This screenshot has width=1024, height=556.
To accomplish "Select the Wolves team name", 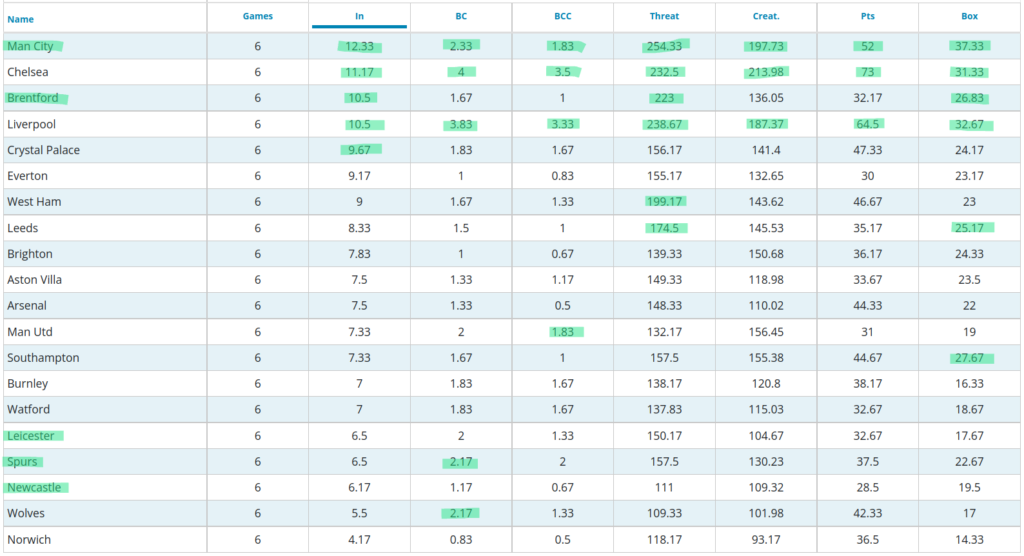I will (x=25, y=514).
